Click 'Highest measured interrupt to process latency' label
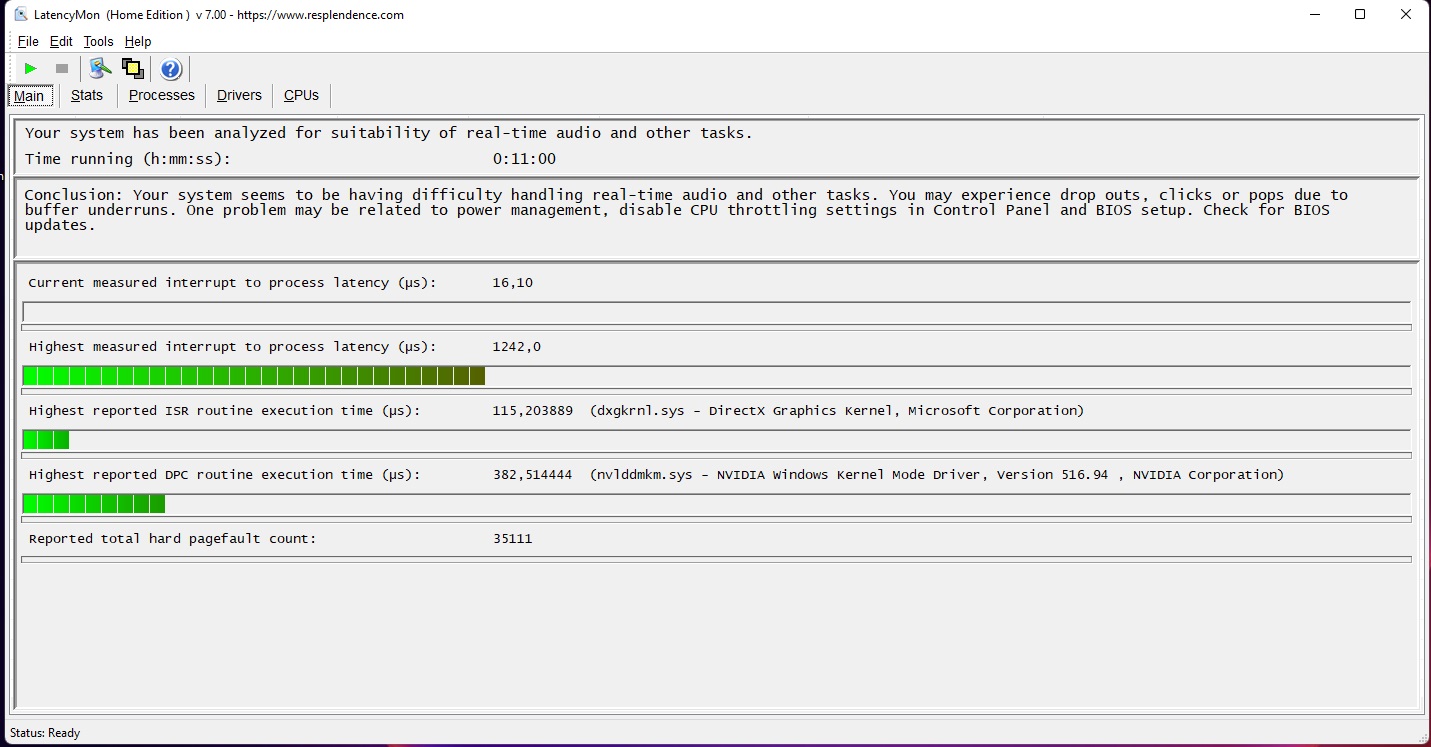The image size is (1431, 747). (x=233, y=347)
